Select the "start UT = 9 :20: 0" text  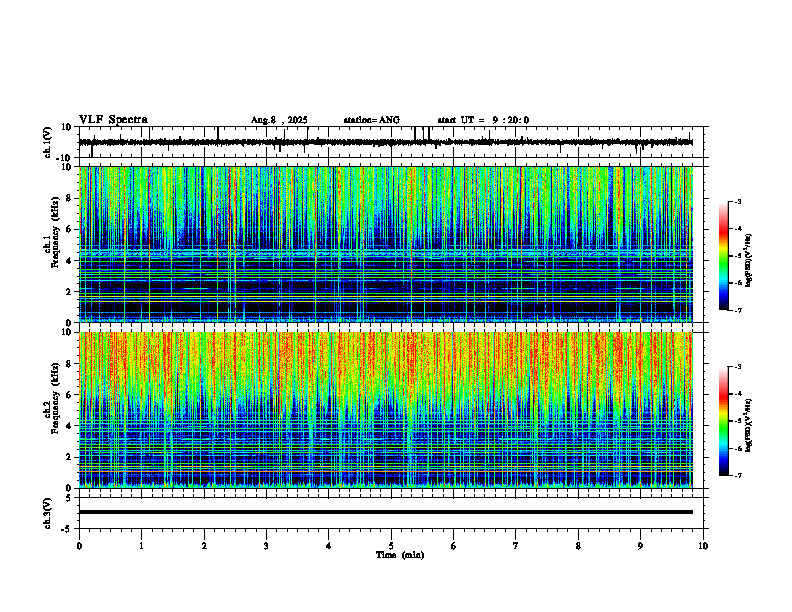tap(483, 120)
